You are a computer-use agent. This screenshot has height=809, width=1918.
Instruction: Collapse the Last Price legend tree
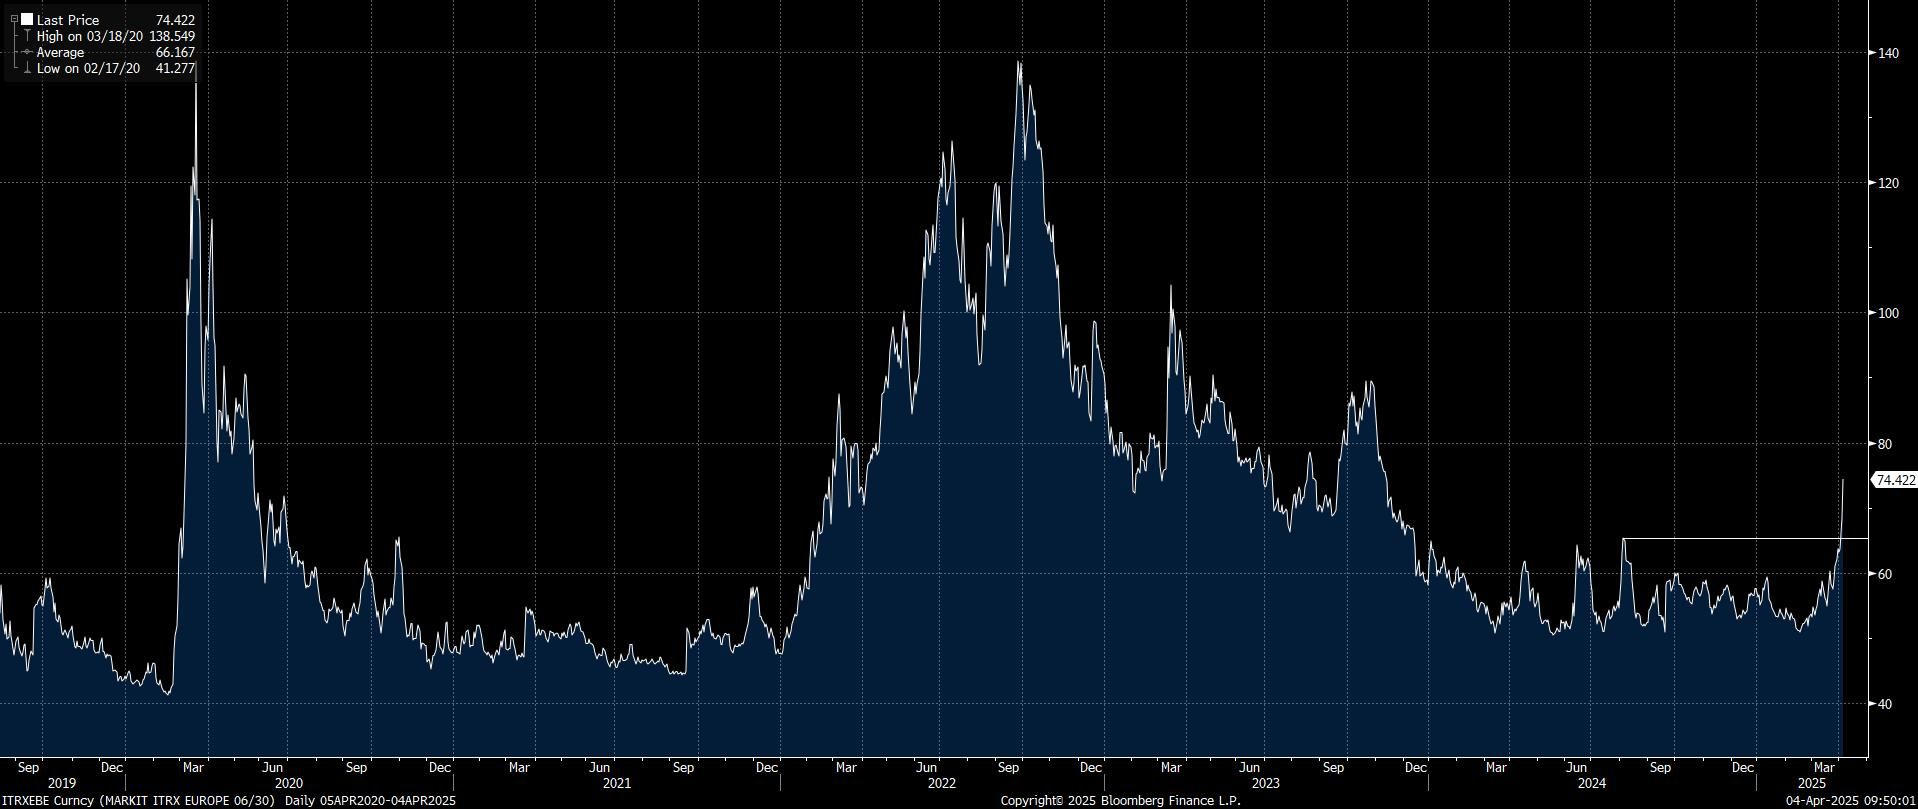click(14, 20)
